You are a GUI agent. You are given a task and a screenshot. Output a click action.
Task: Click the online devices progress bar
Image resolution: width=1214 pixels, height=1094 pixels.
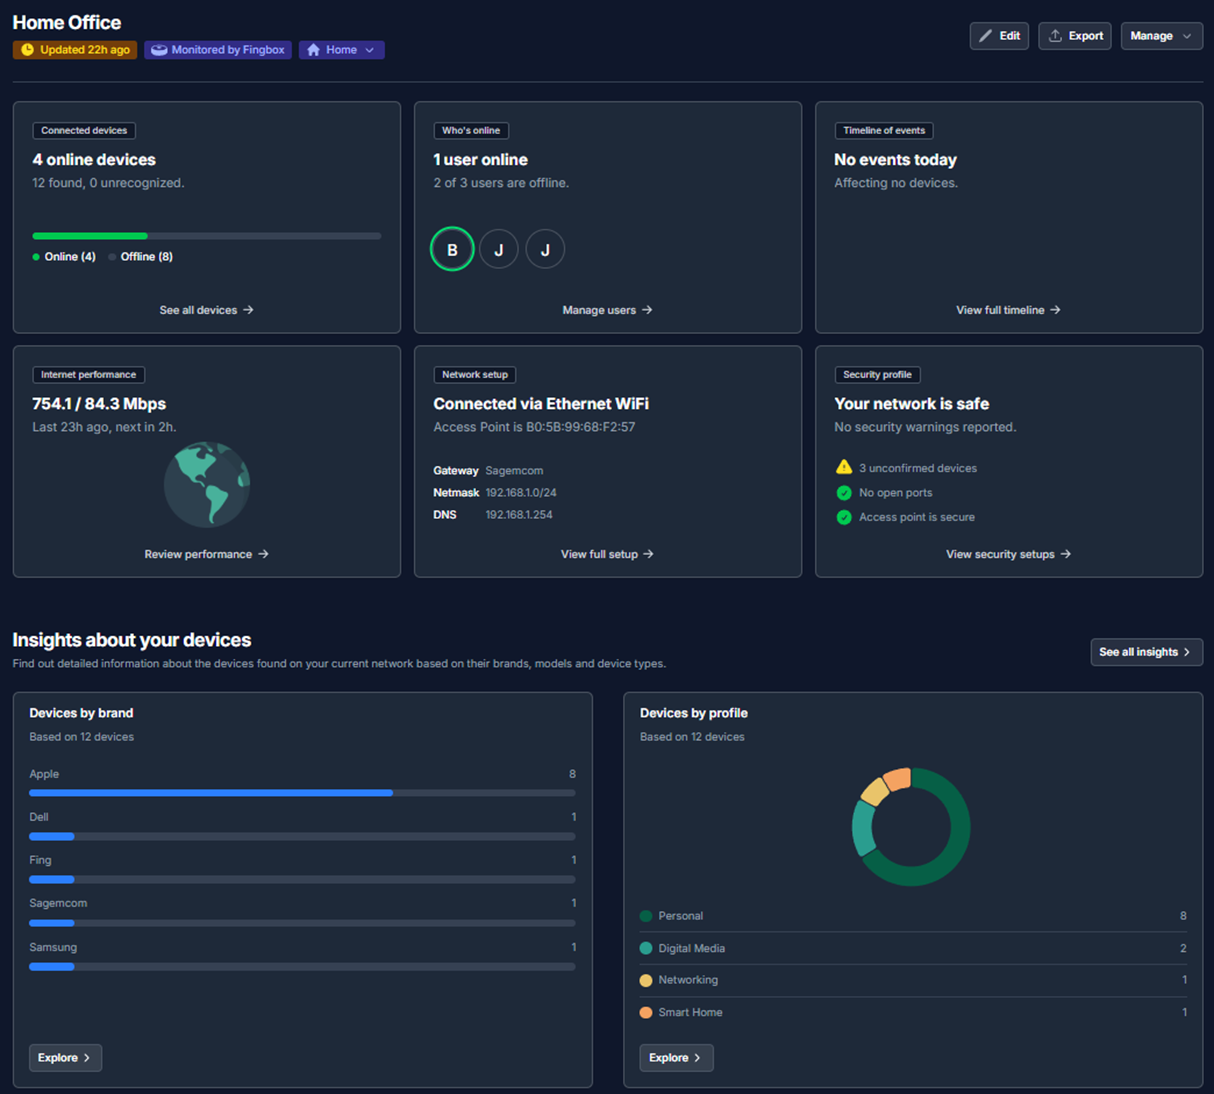[206, 236]
